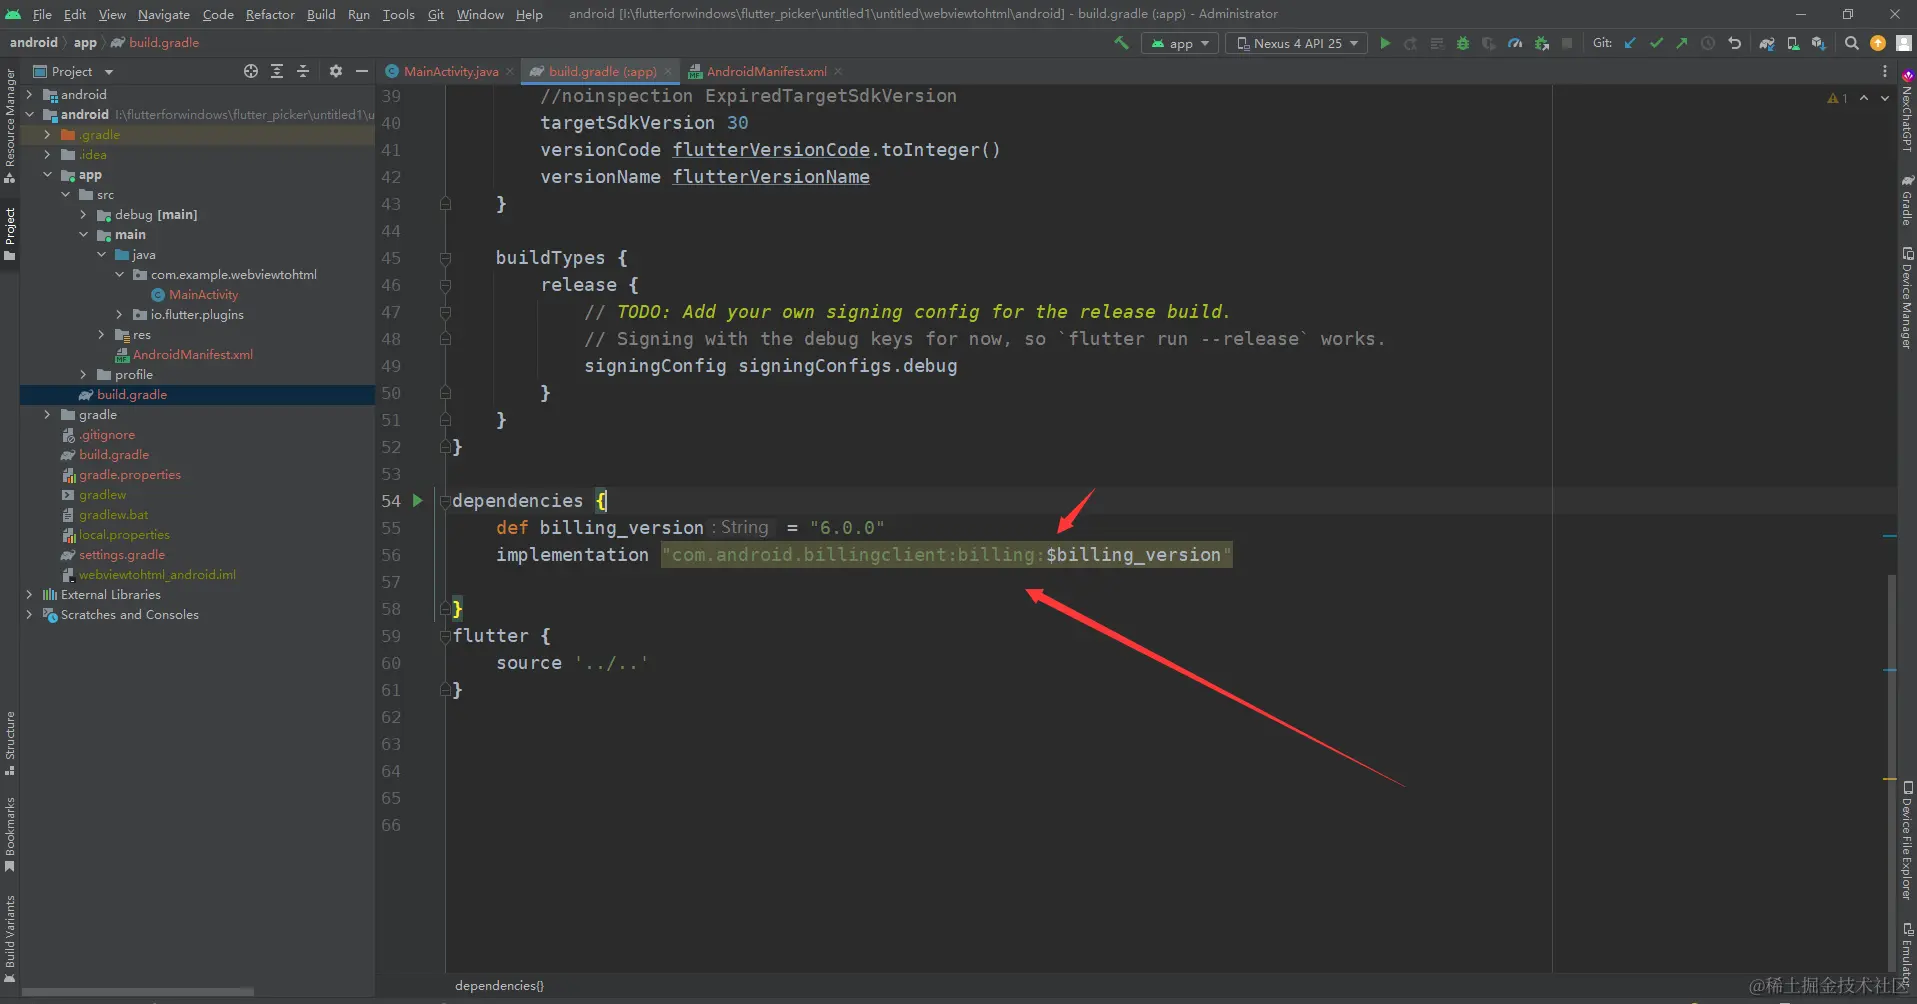The height and width of the screenshot is (1004, 1917).
Task: Collapse the src folder
Action: tap(65, 194)
